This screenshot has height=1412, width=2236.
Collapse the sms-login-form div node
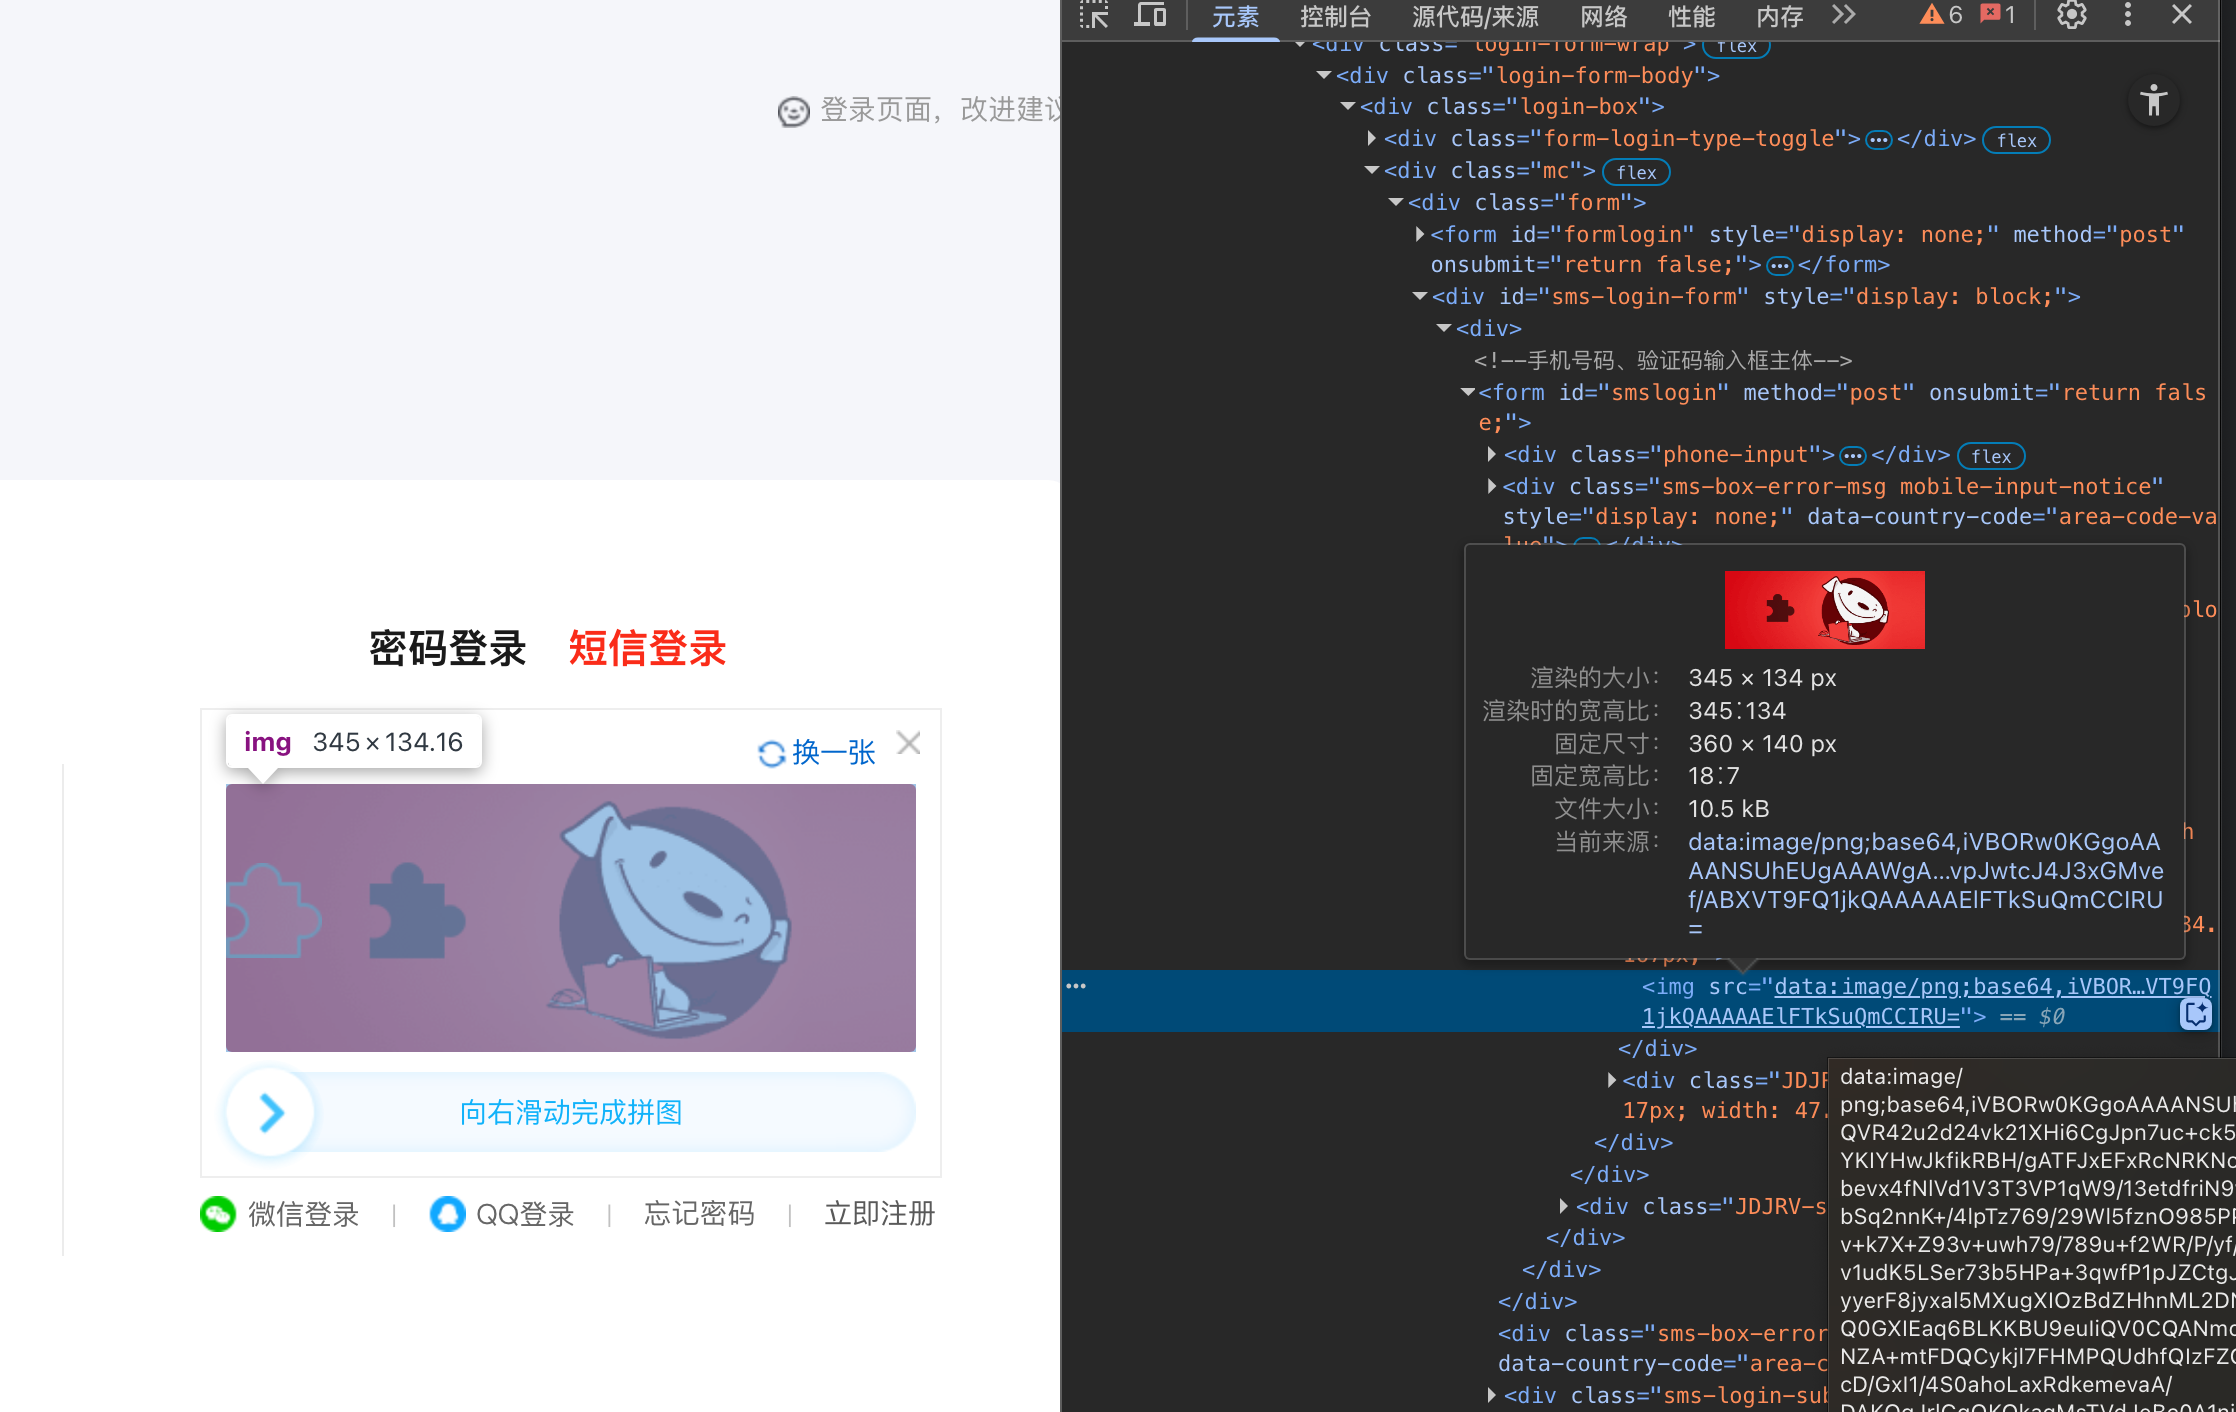point(1419,296)
